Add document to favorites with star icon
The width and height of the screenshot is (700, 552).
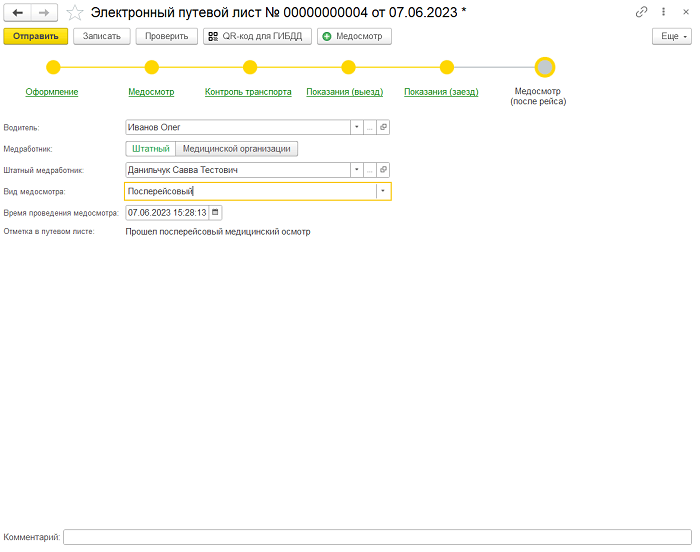point(75,12)
